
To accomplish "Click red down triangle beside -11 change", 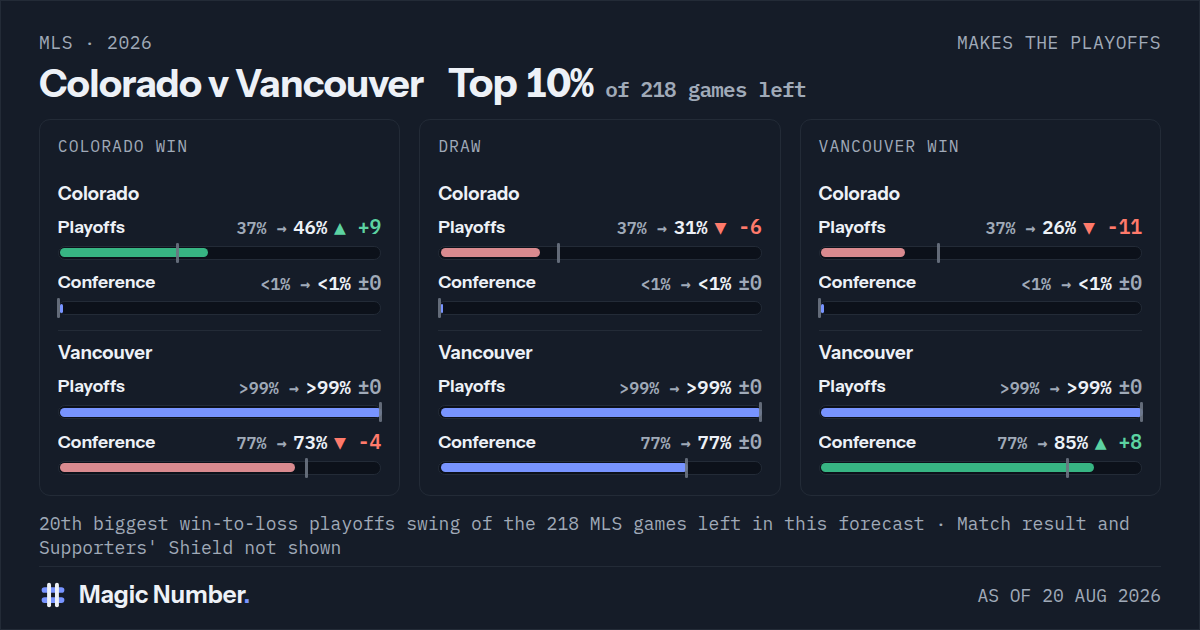I will pos(1089,228).
